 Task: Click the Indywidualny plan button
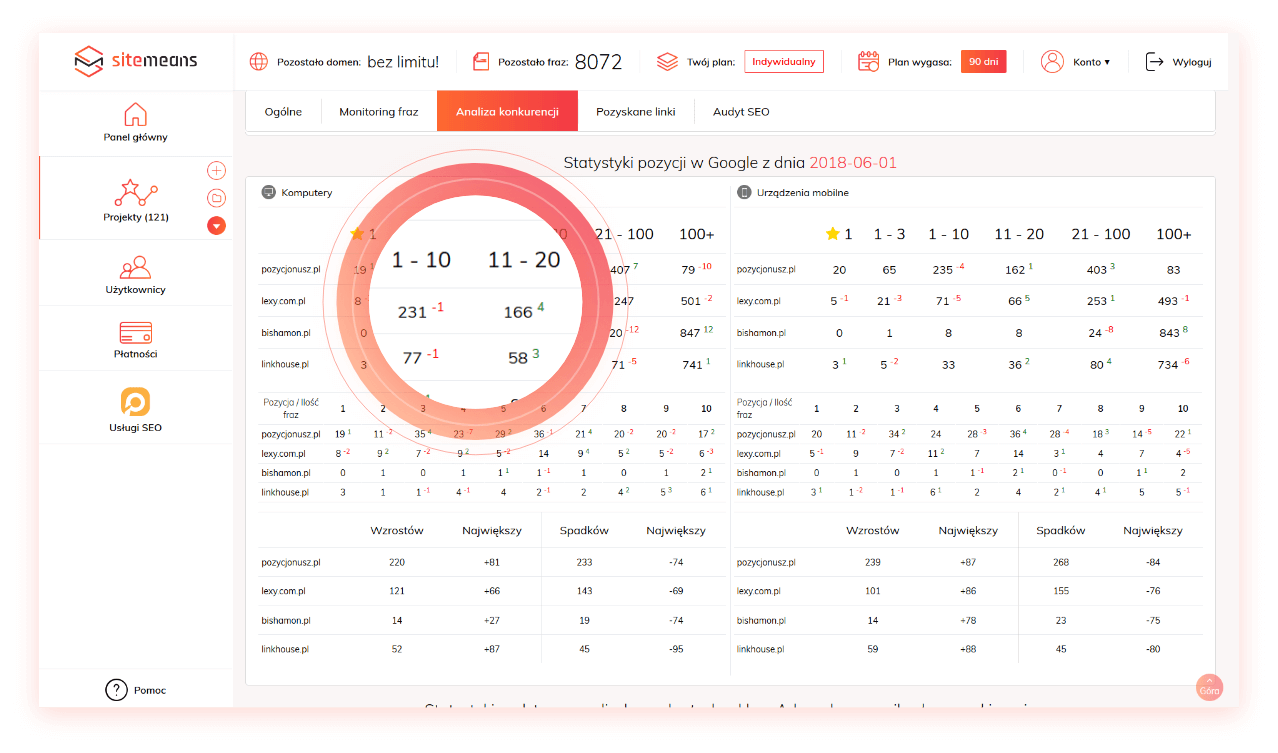(x=784, y=62)
